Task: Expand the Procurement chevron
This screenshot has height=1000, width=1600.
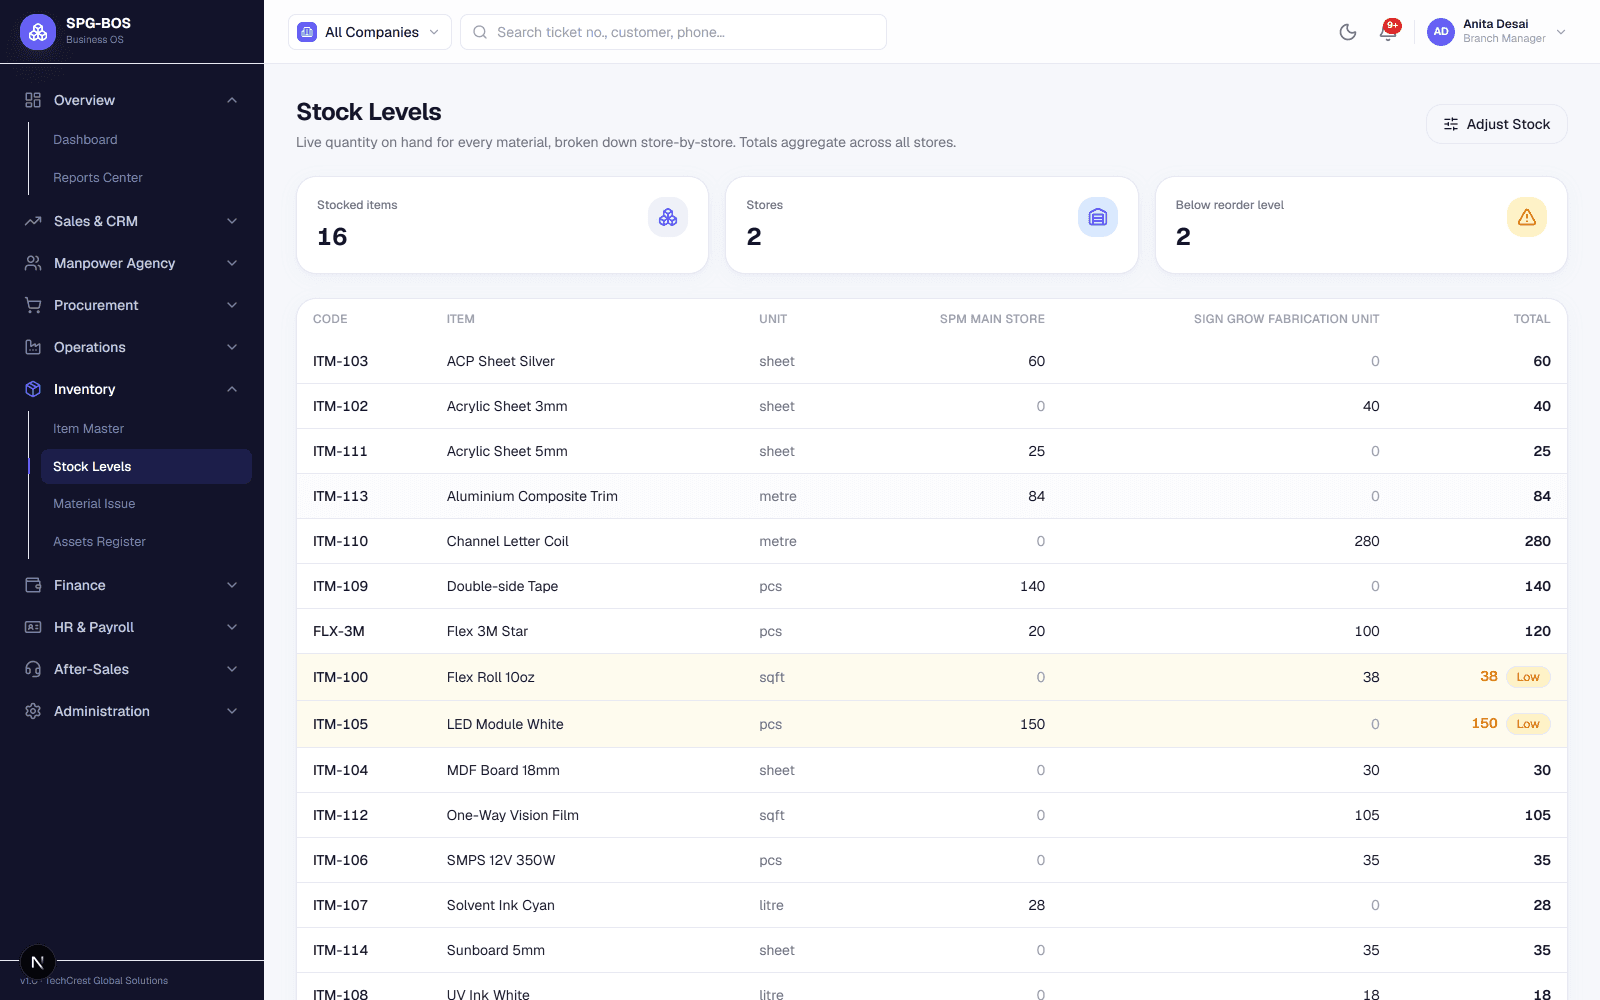Action: (232, 305)
